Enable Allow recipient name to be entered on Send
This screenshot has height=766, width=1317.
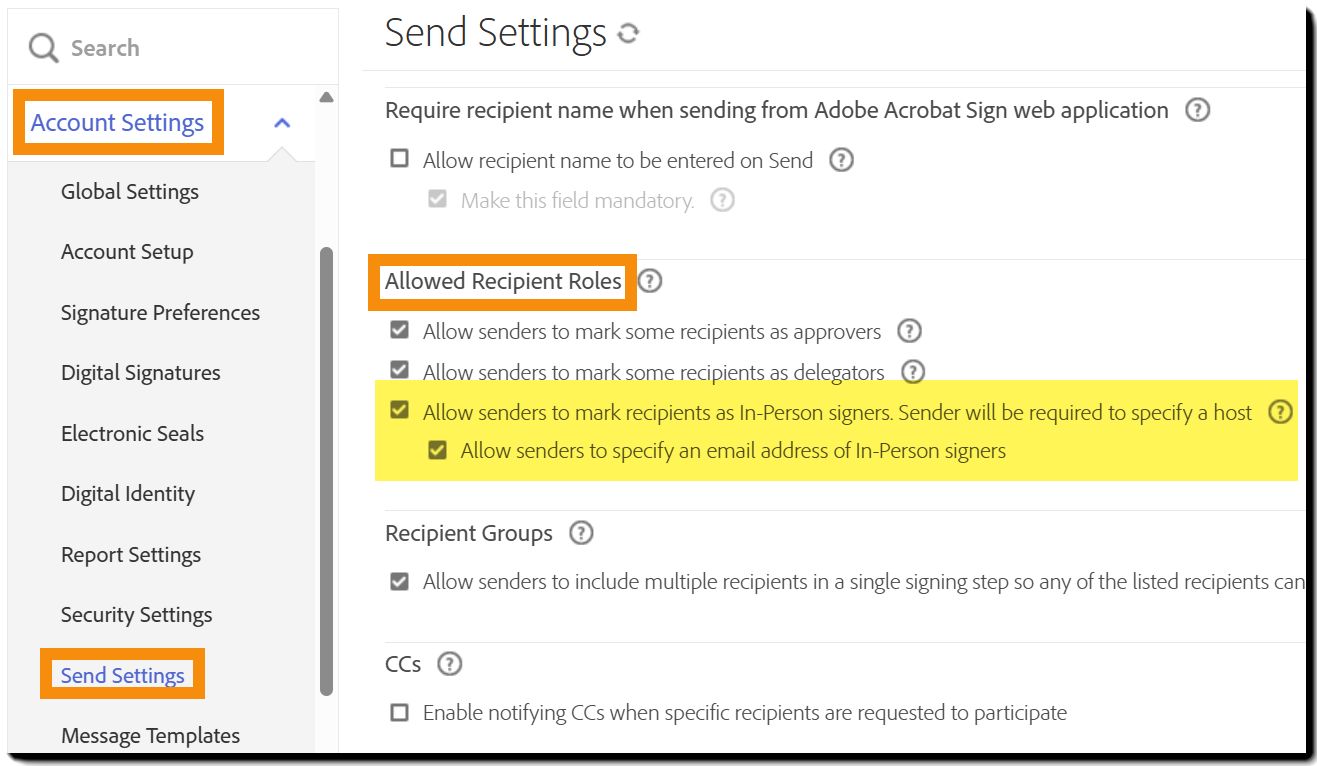(x=400, y=159)
